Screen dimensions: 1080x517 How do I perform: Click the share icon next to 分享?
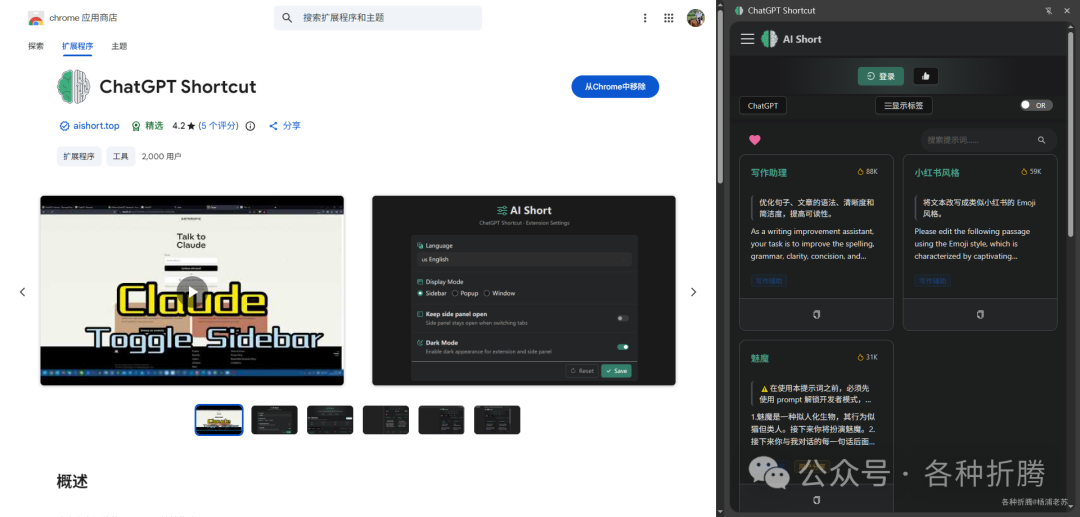click(273, 126)
